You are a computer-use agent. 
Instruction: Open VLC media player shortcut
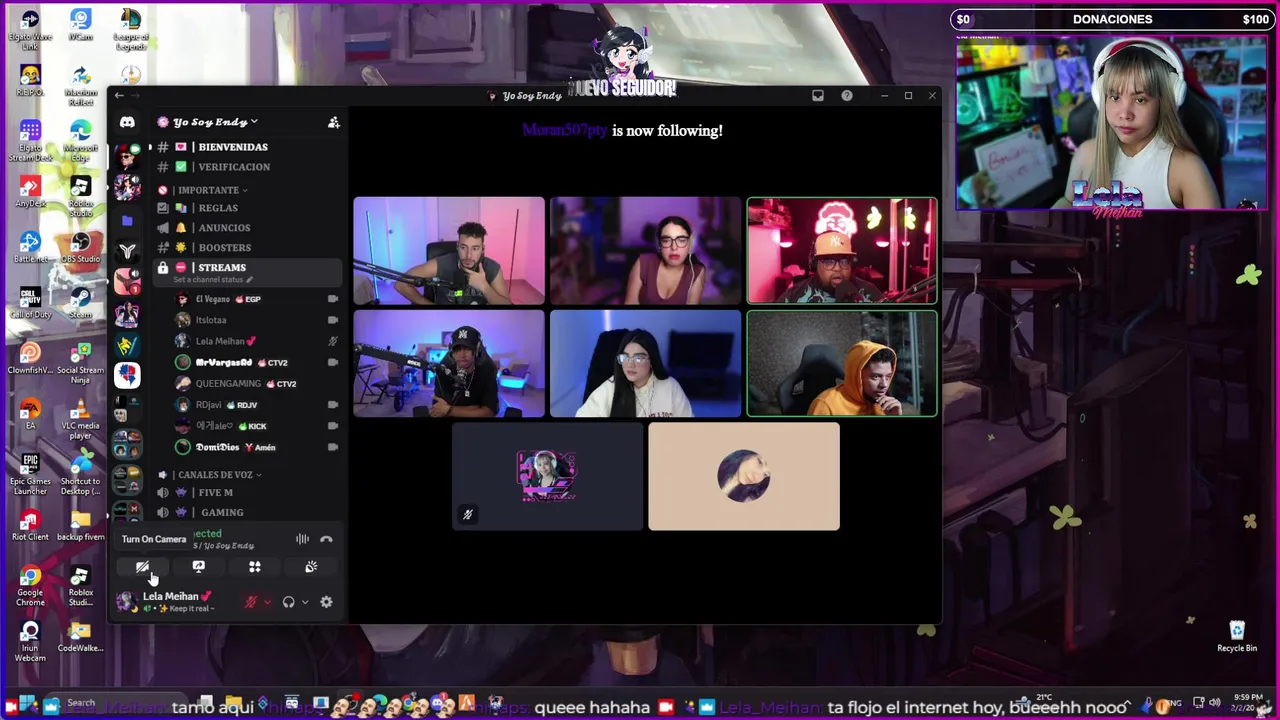coord(80,419)
